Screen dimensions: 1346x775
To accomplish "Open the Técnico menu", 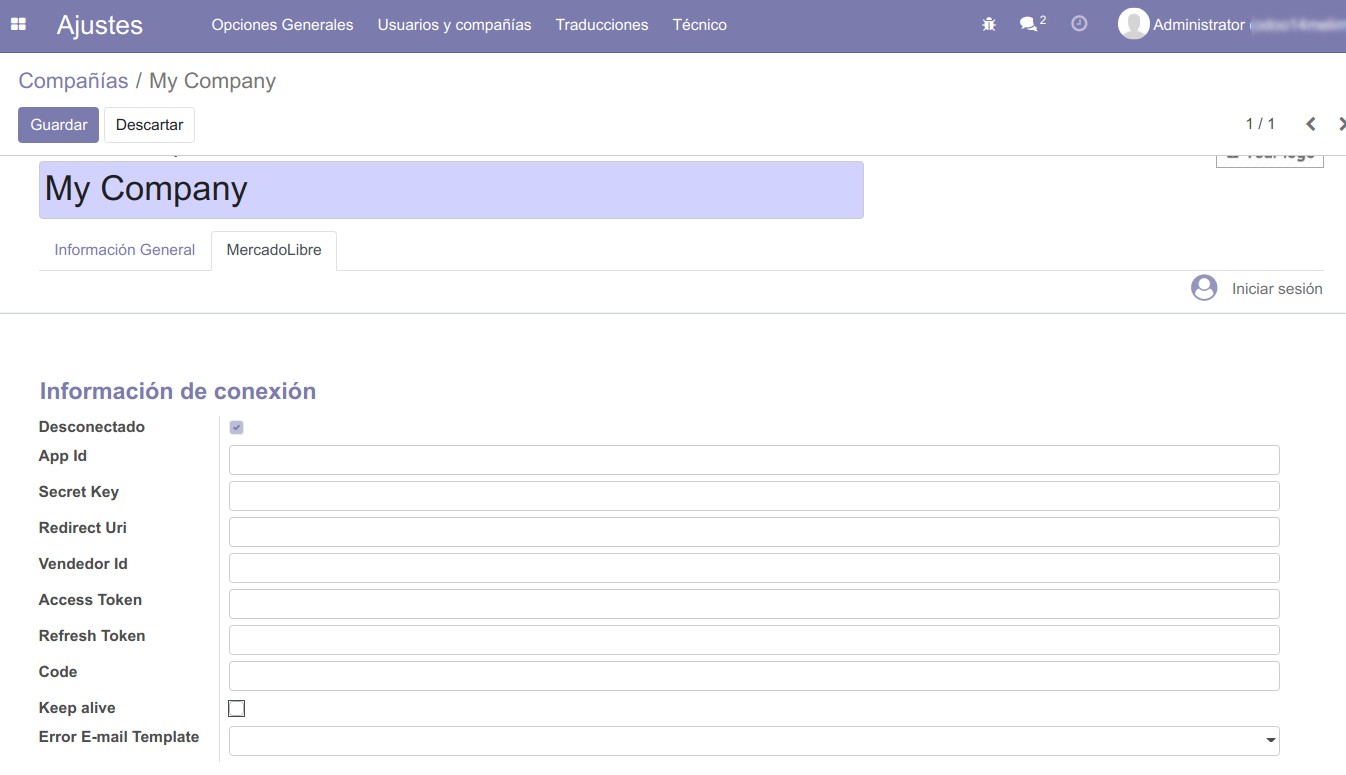I will pos(699,25).
